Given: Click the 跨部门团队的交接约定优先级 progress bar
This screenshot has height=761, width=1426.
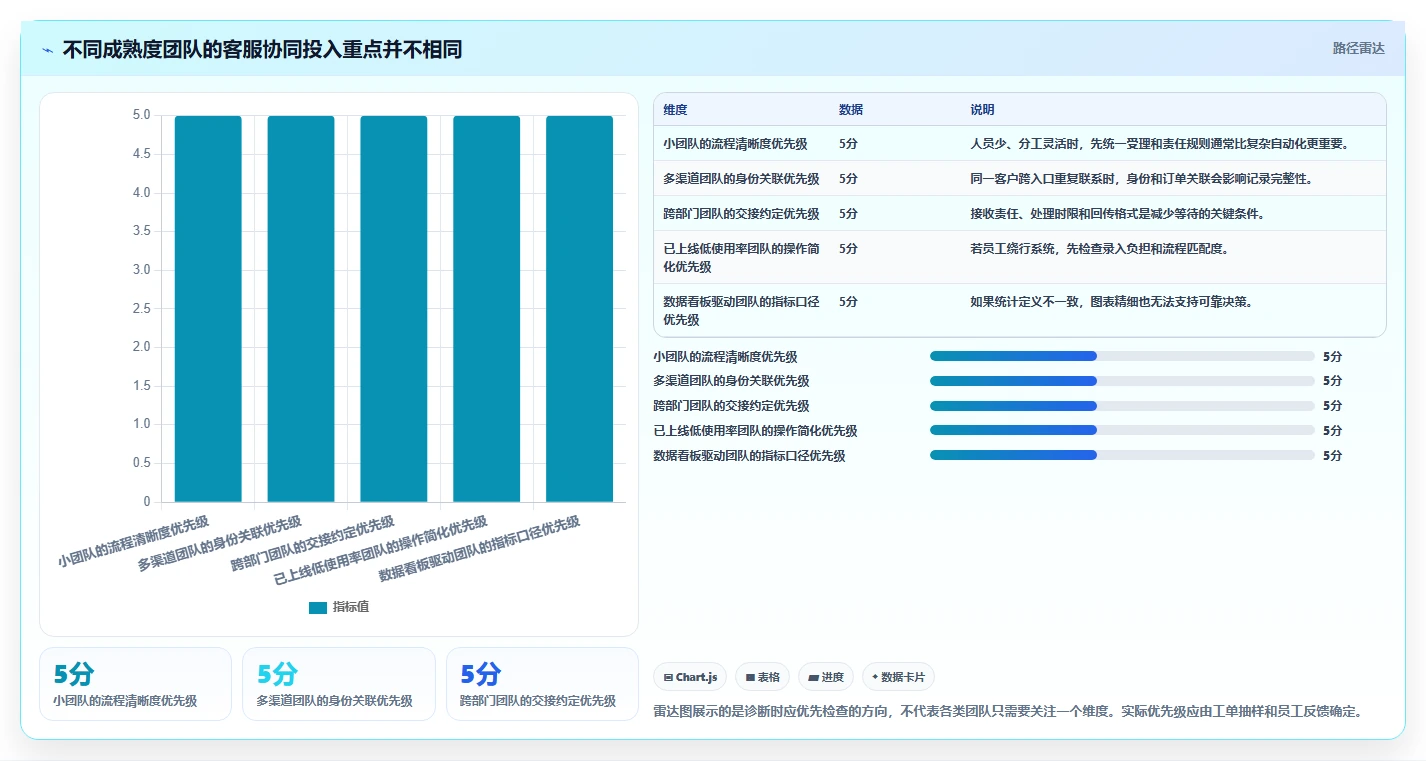Looking at the screenshot, I should [1122, 406].
